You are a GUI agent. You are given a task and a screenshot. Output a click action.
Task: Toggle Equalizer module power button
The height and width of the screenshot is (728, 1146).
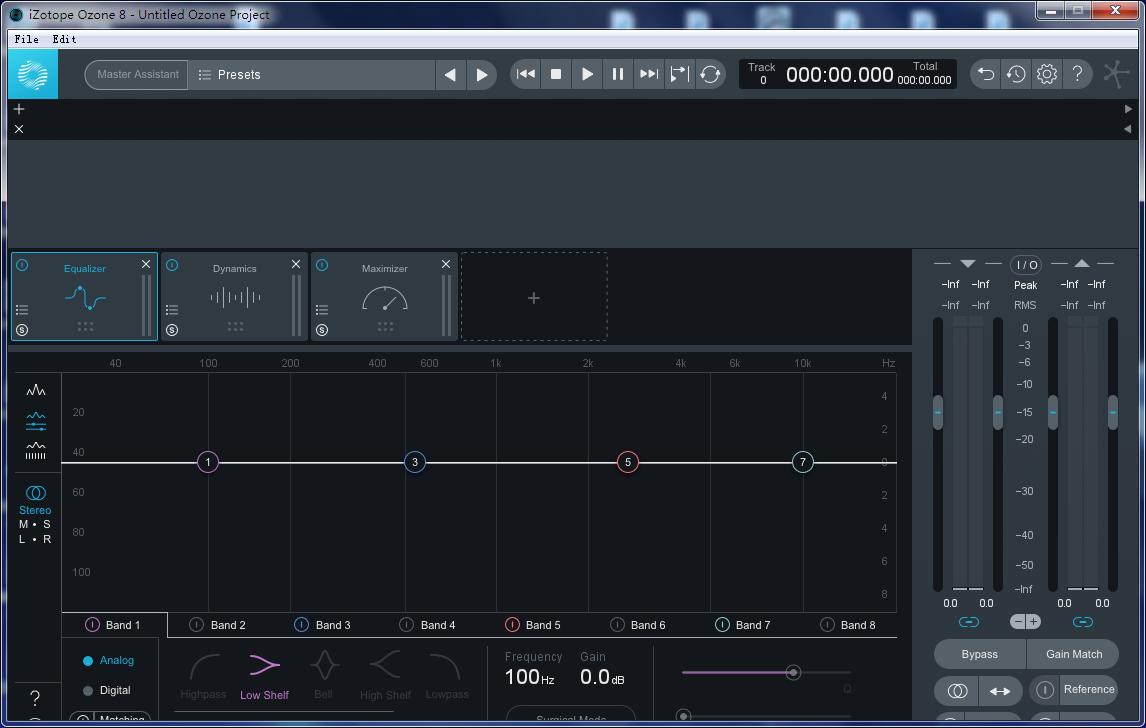pos(22,265)
